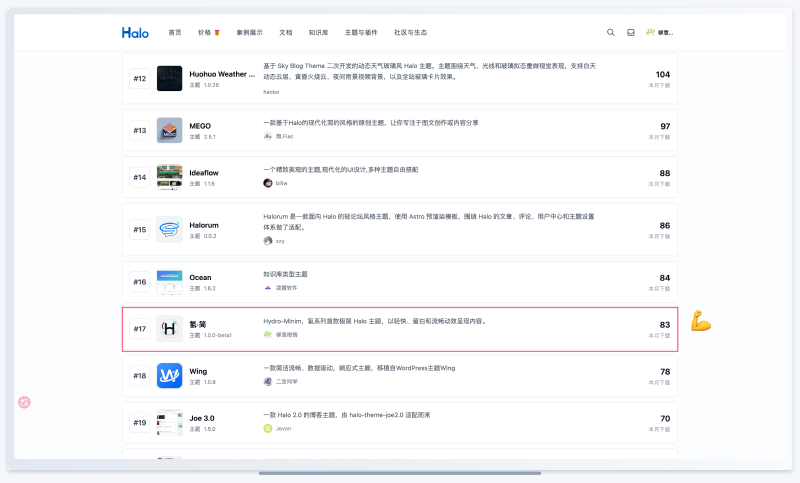
Task: Click the 84 download count
Action: (665, 278)
